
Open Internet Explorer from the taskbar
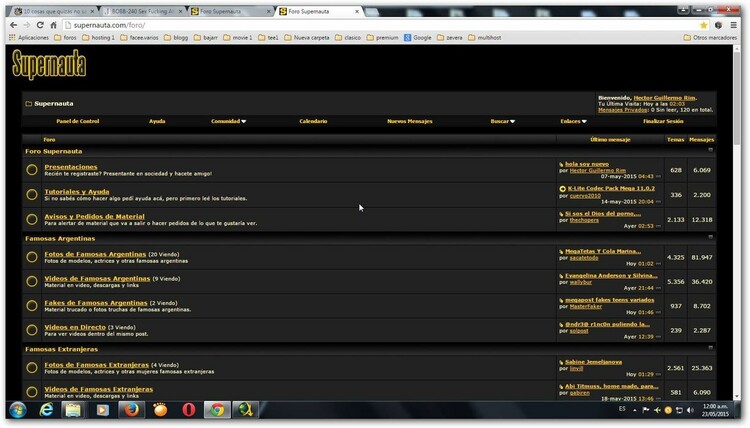pos(46,410)
